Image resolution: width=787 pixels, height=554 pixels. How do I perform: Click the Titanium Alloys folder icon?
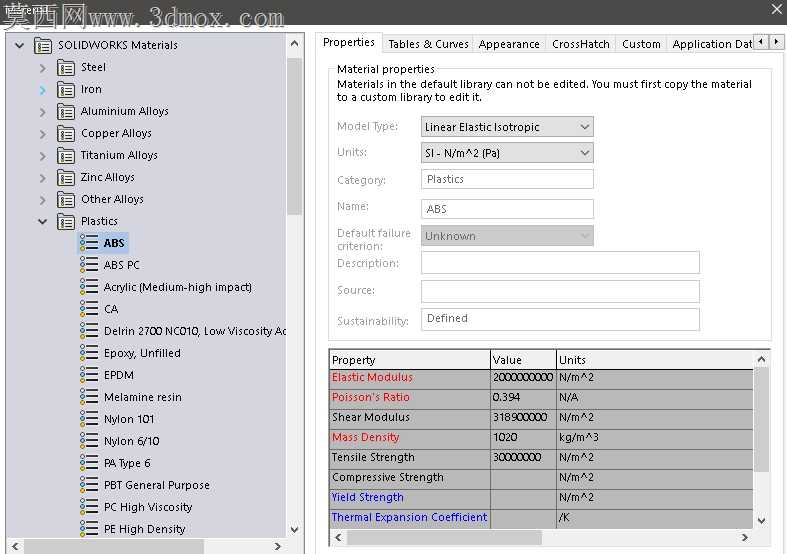[66, 156]
